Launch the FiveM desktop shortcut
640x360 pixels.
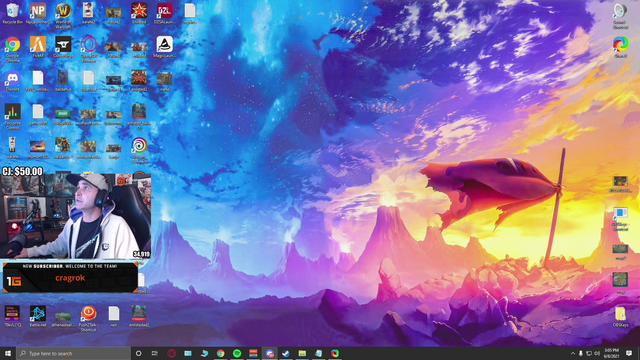(x=38, y=47)
